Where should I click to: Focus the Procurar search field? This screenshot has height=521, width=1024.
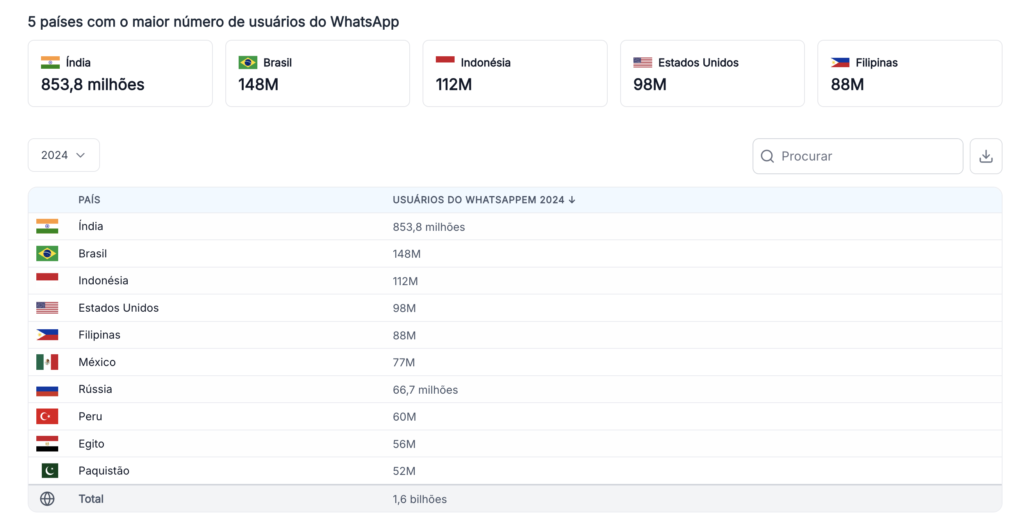coord(857,156)
